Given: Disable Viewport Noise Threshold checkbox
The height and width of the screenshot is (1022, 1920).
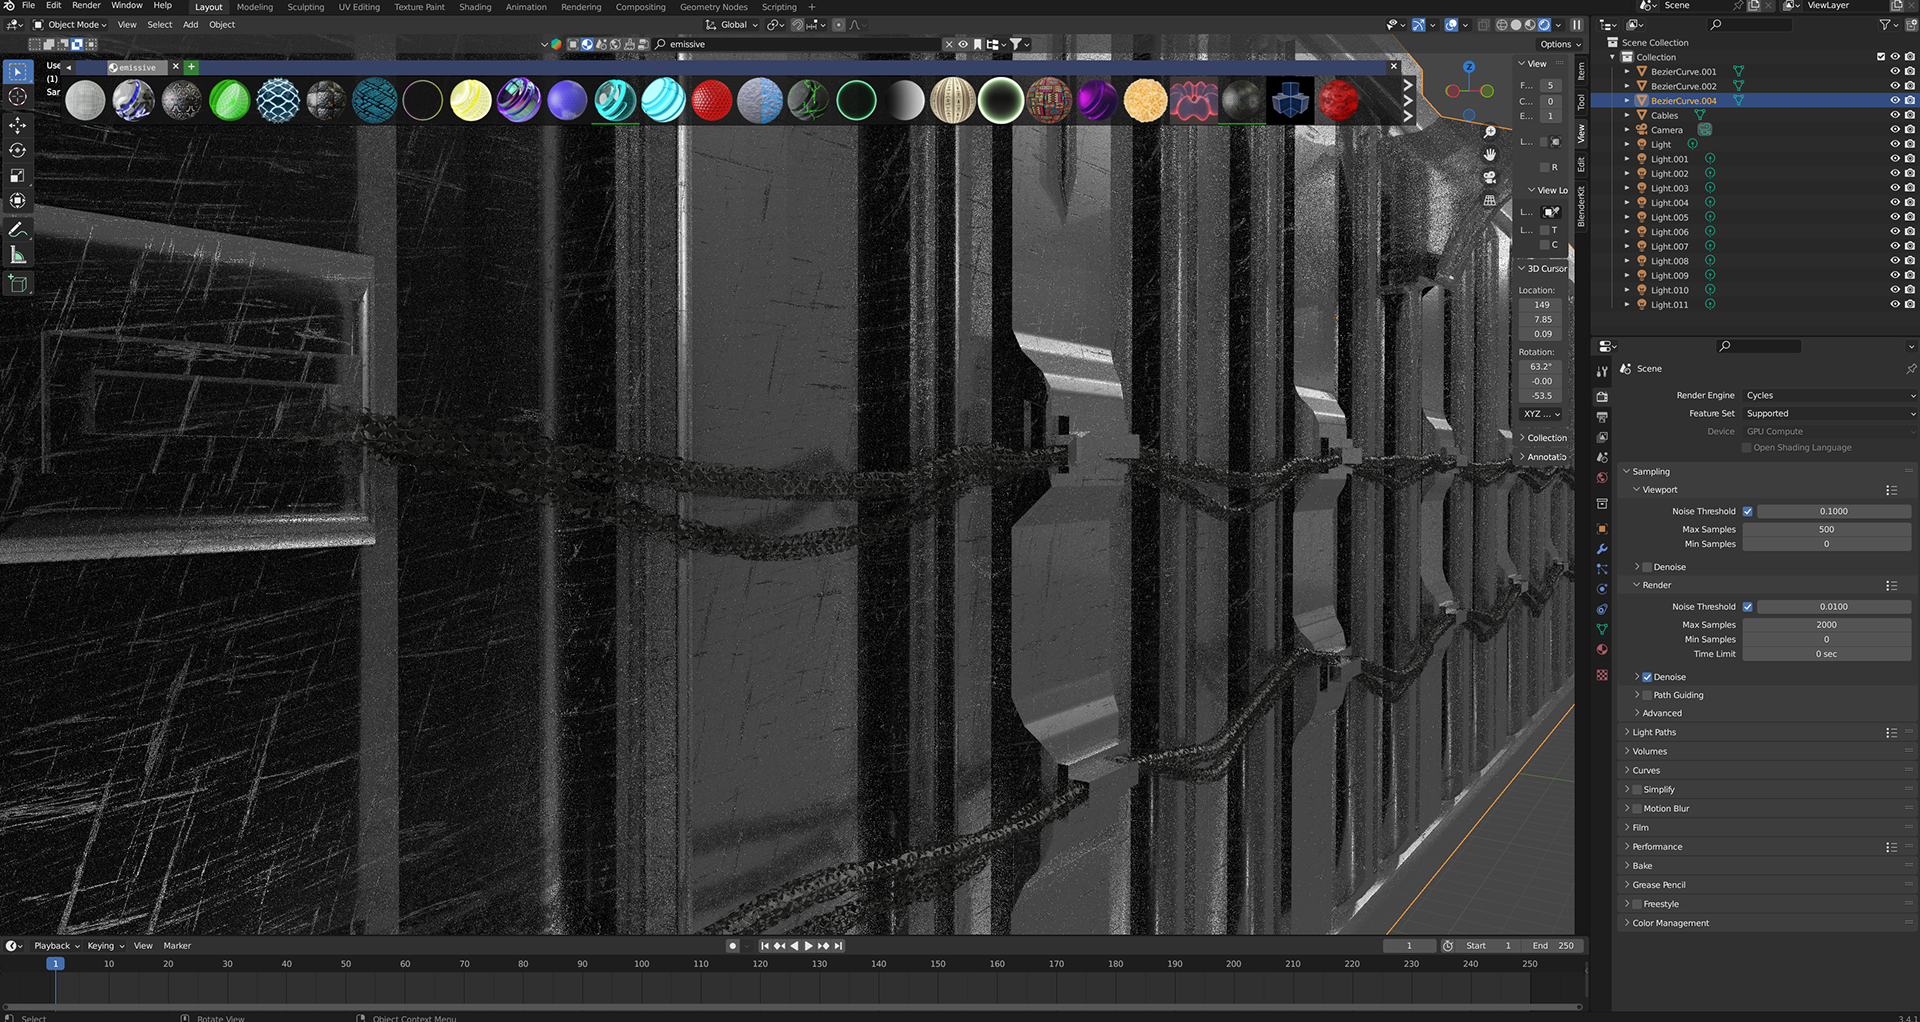Looking at the screenshot, I should [x=1747, y=511].
